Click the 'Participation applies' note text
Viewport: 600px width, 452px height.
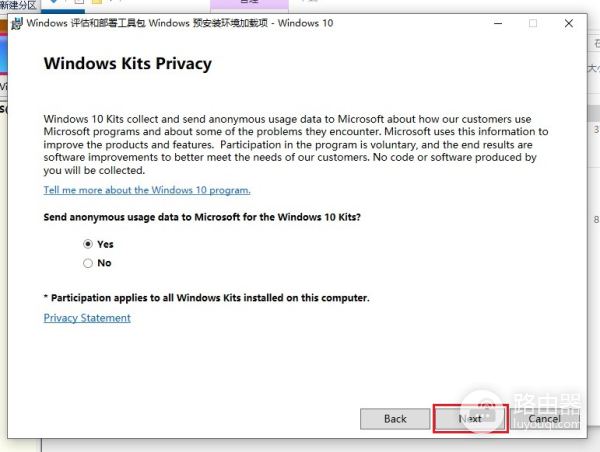pos(207,298)
